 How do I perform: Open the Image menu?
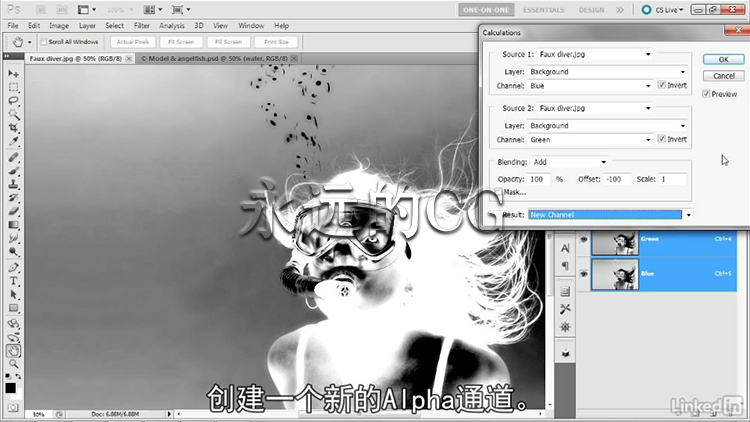click(59, 26)
